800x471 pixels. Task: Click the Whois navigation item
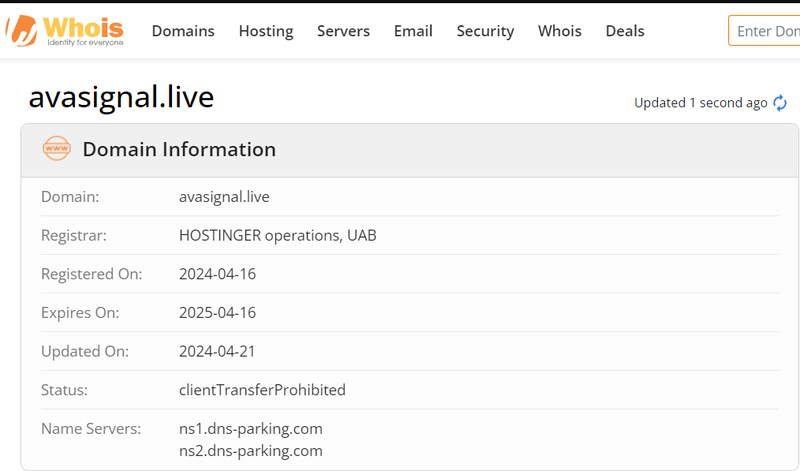pos(559,31)
